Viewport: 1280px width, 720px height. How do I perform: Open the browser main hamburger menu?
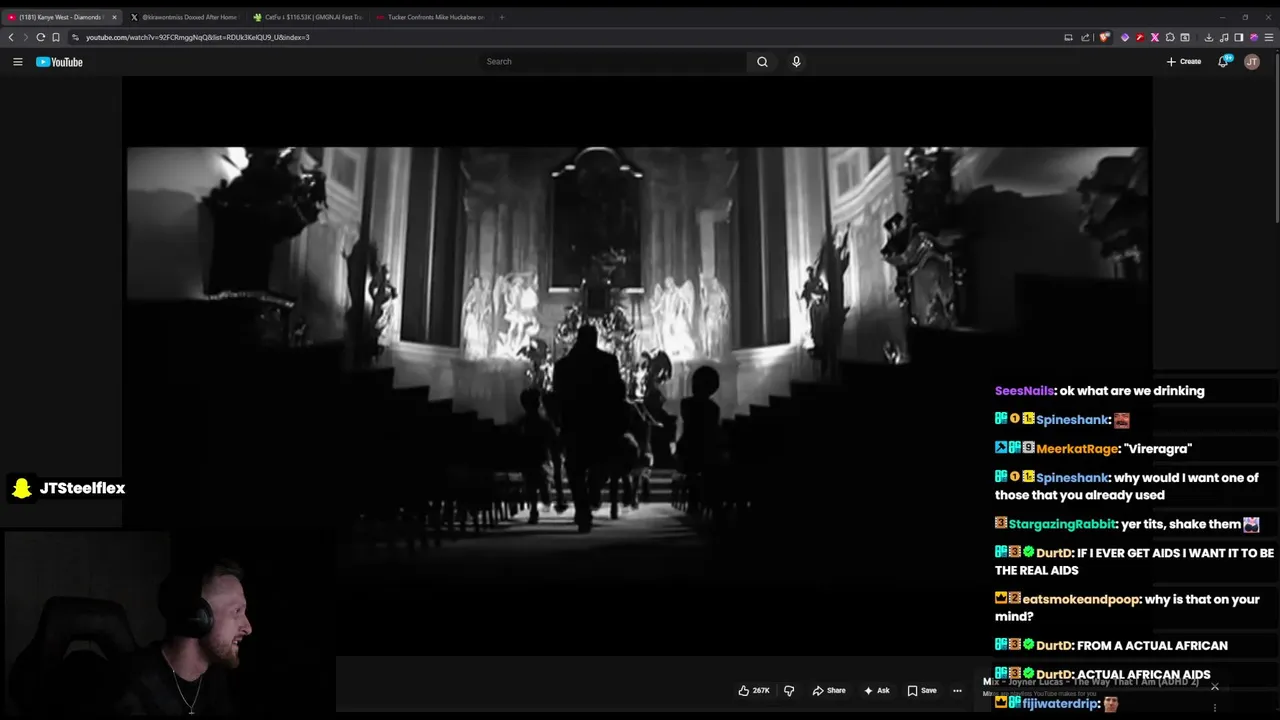coord(1269,37)
